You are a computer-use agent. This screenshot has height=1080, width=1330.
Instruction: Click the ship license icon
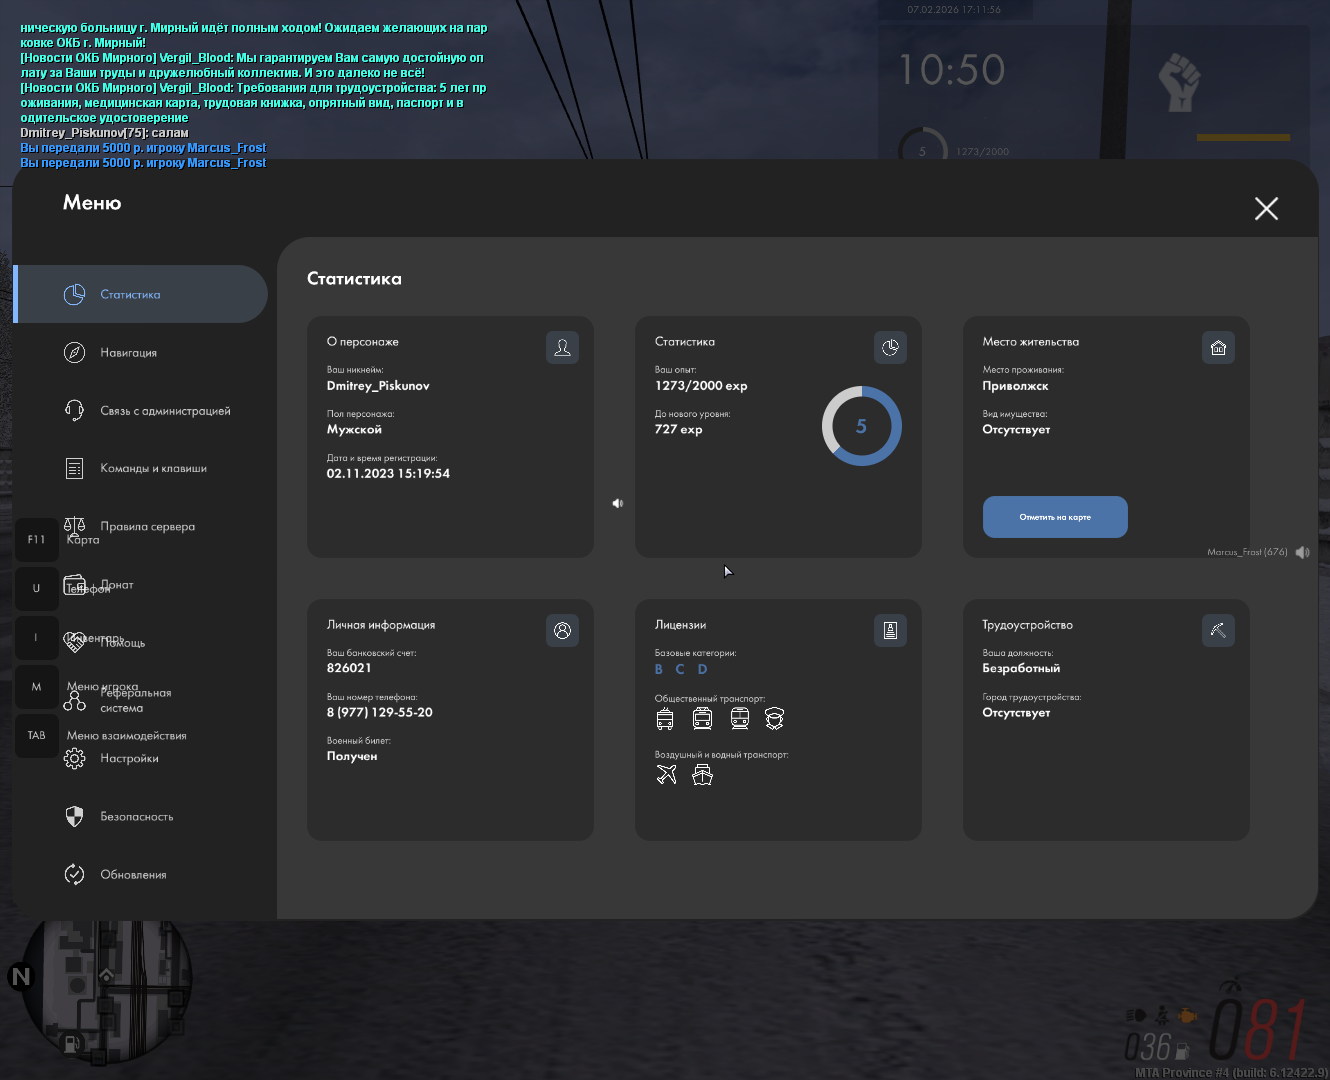703,775
